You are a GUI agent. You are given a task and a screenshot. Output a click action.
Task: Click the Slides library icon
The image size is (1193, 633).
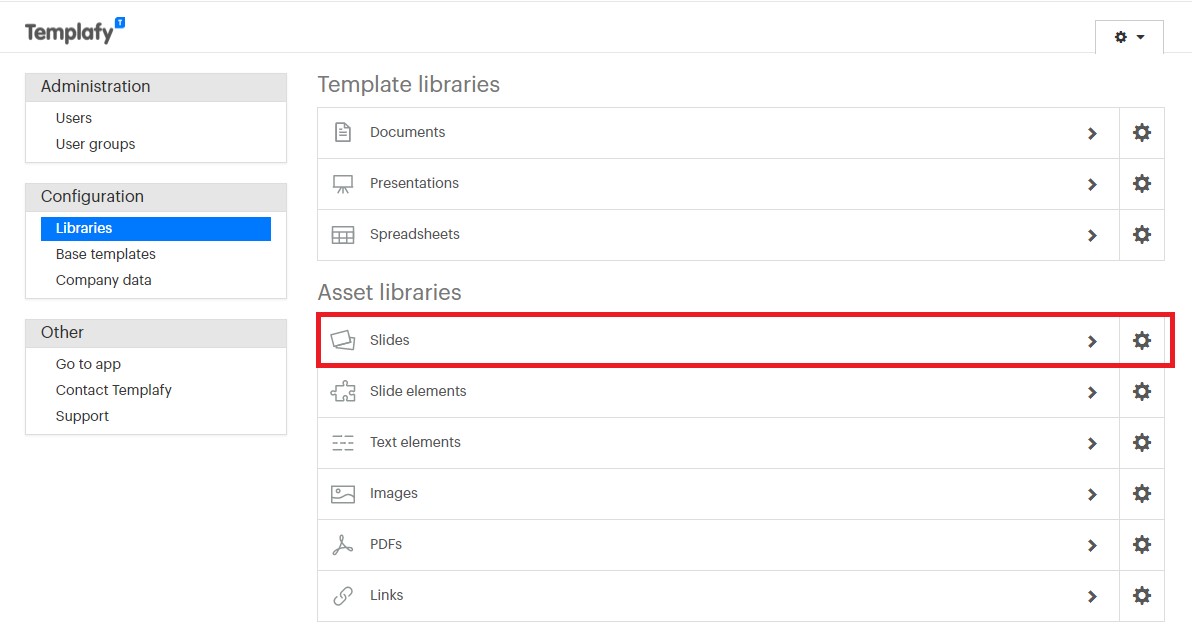pyautogui.click(x=342, y=340)
